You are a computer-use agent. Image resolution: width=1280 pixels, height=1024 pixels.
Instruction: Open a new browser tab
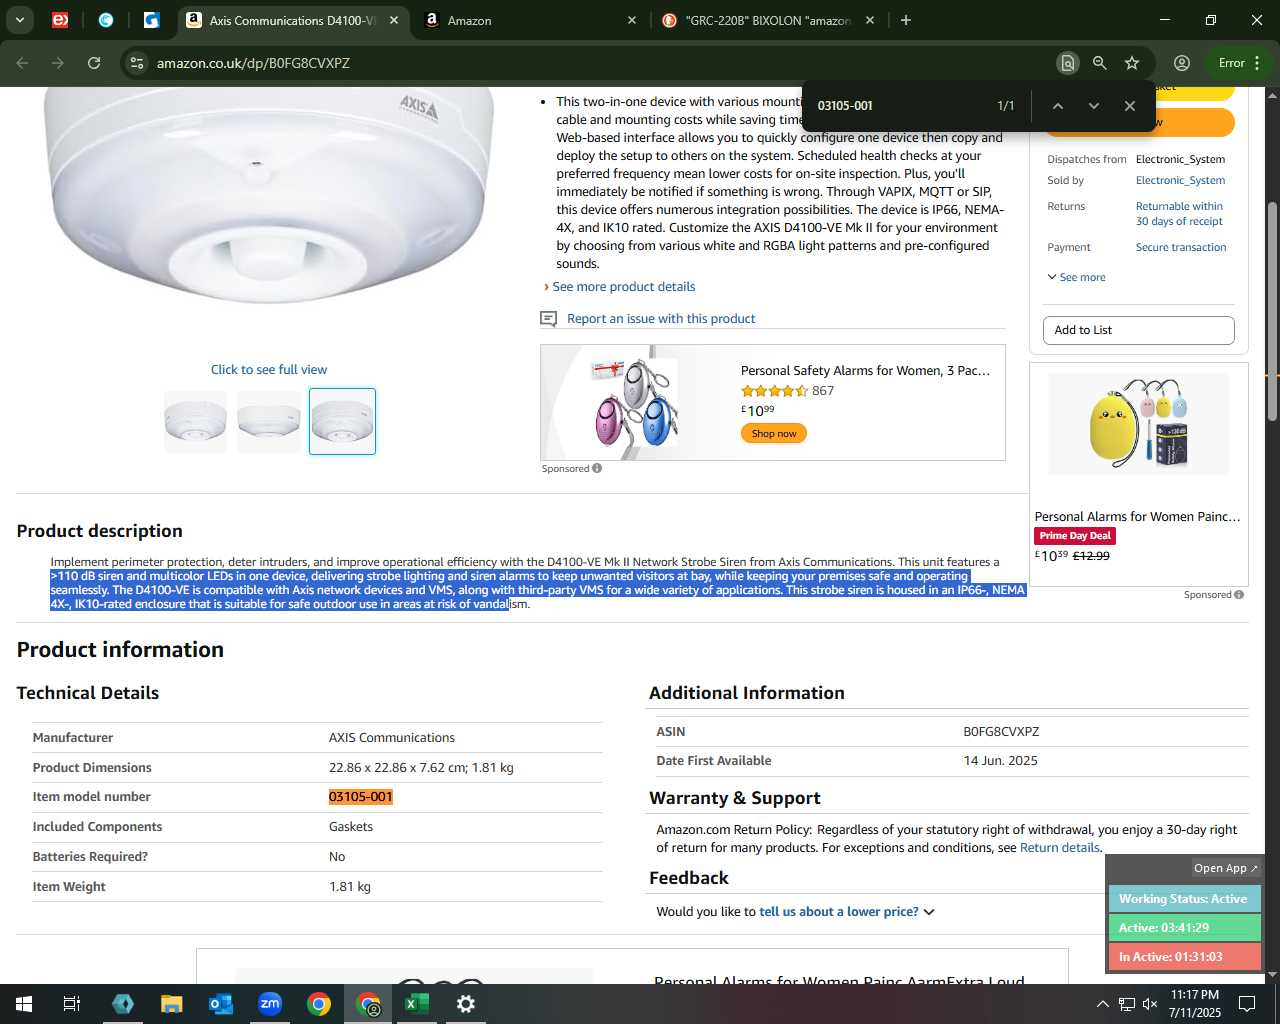906,20
